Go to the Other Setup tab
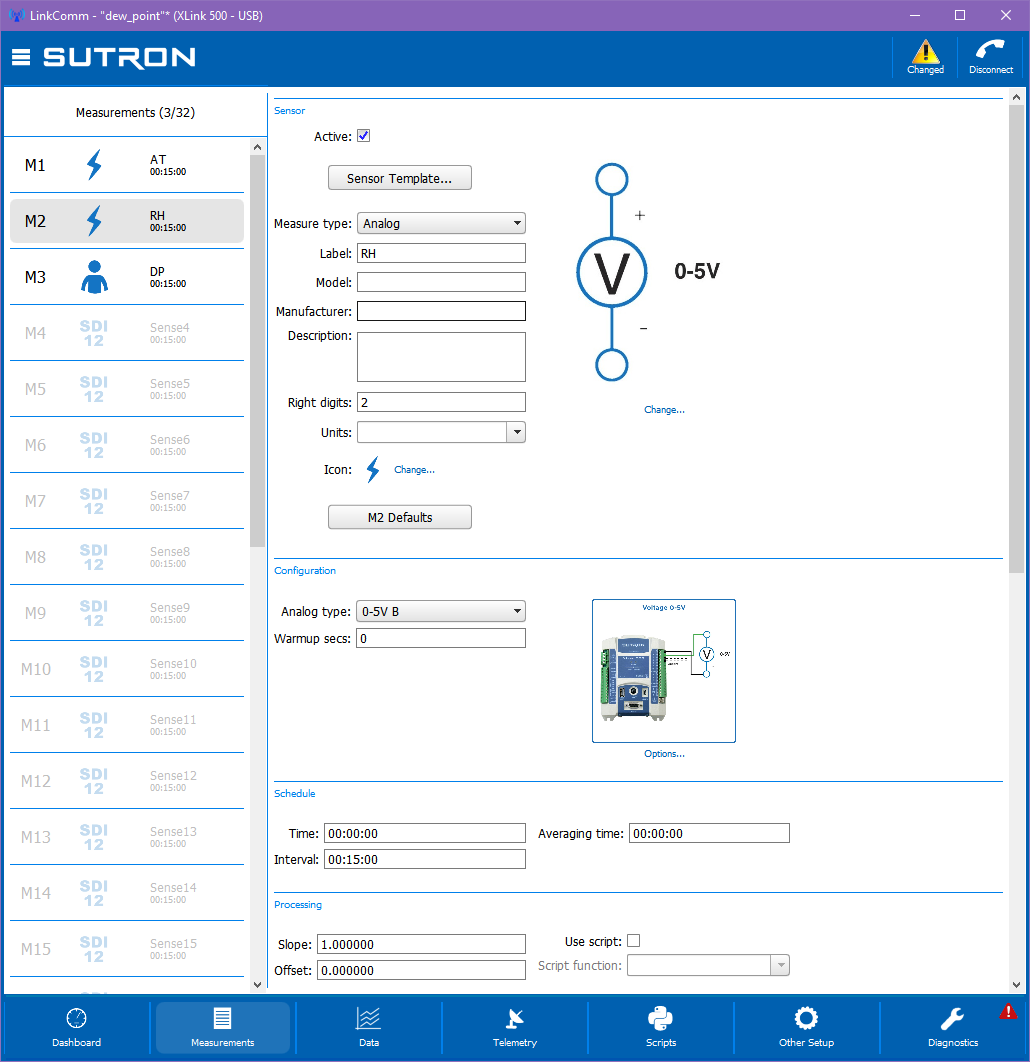1030x1062 pixels. click(807, 1028)
